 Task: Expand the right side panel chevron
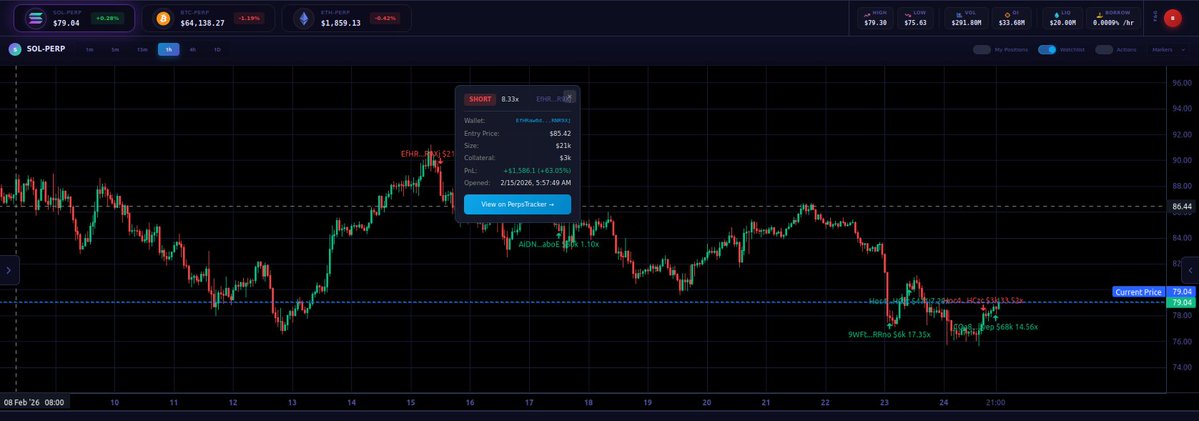(x=1190, y=270)
